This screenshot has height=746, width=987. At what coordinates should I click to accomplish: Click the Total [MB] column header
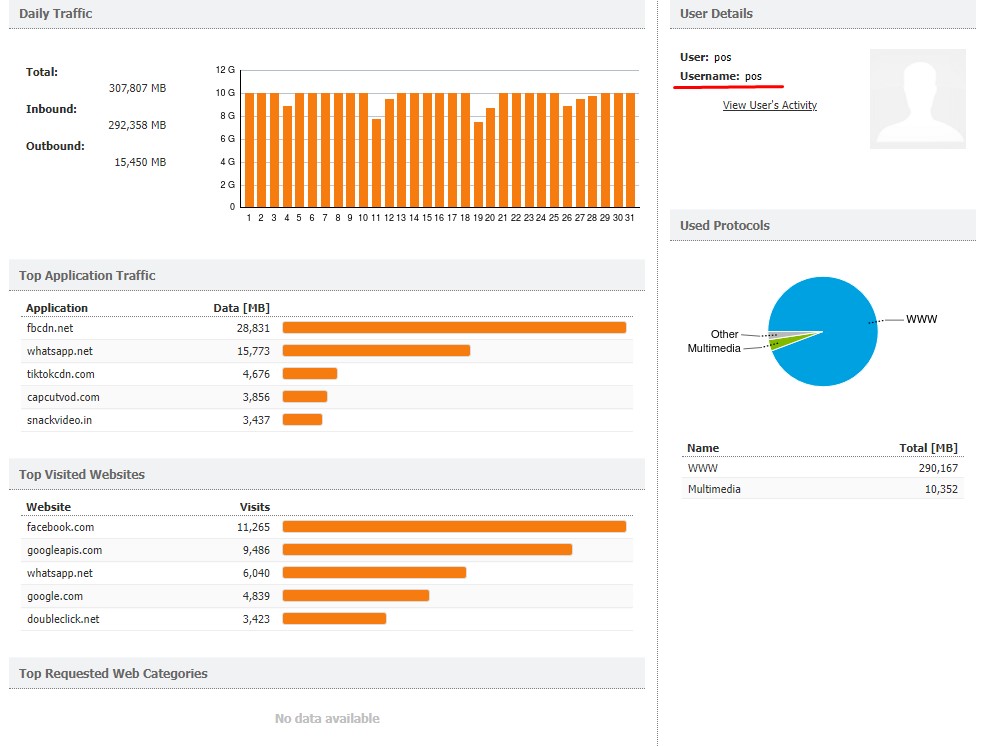928,448
